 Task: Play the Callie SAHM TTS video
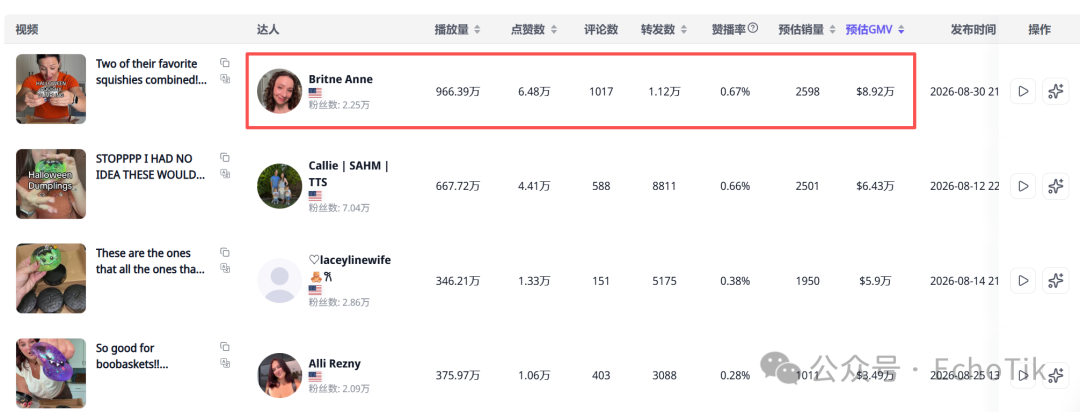(1023, 186)
